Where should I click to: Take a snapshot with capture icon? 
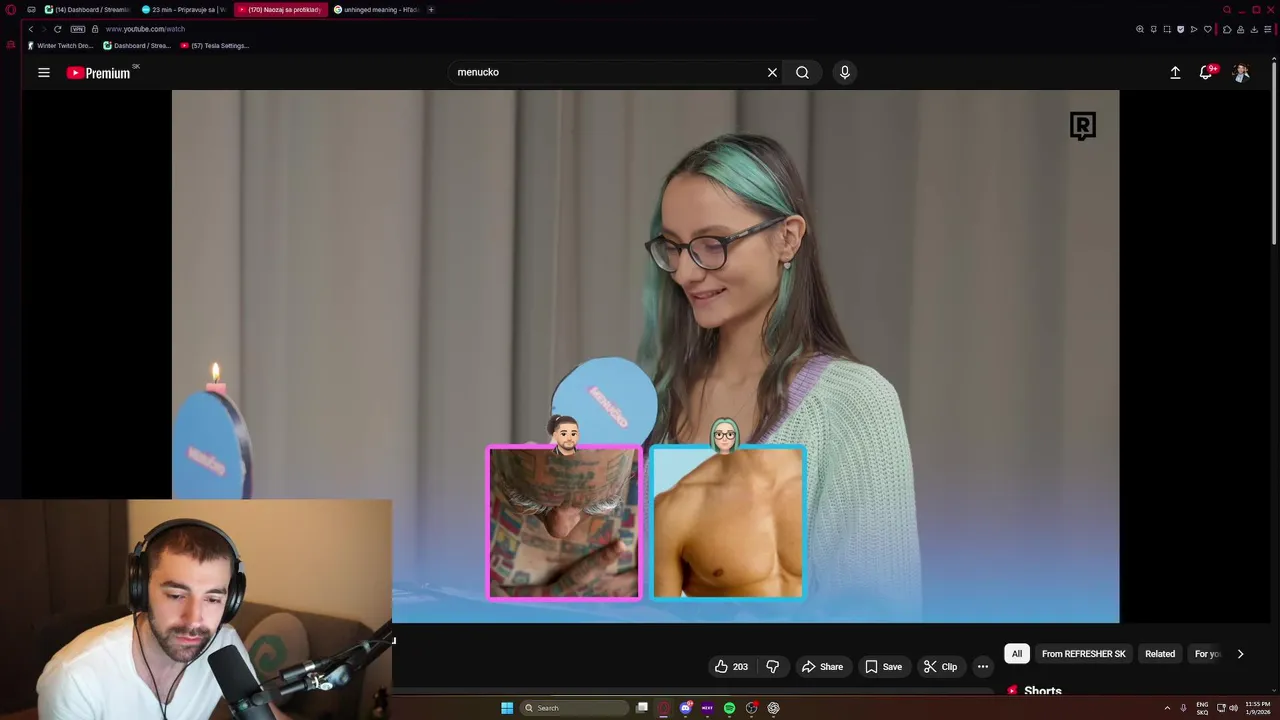[1167, 29]
